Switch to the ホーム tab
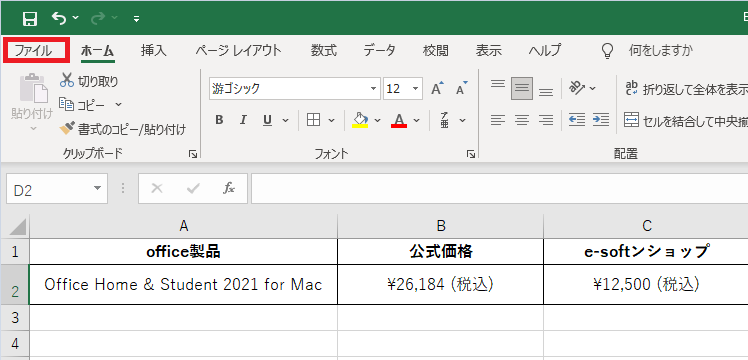The height and width of the screenshot is (360, 748). click(x=97, y=51)
